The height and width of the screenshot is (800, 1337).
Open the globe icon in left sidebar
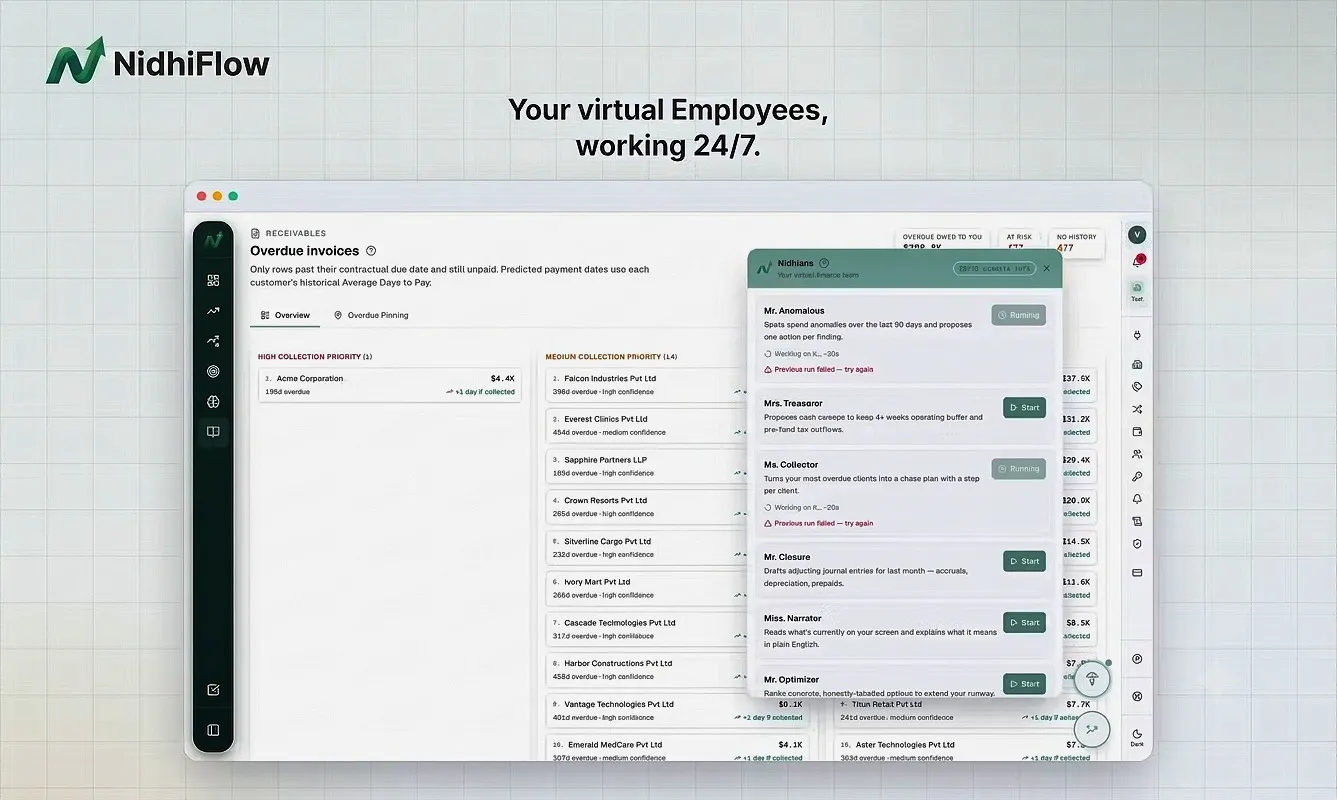[x=213, y=402]
